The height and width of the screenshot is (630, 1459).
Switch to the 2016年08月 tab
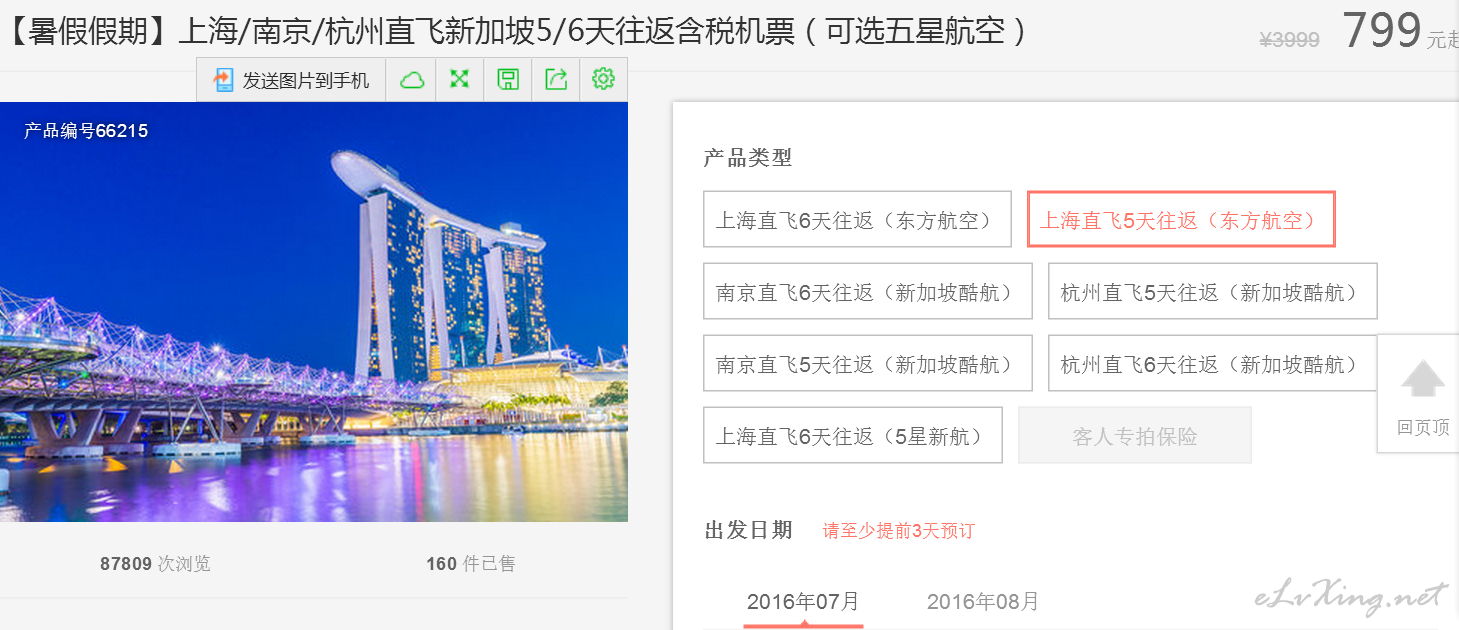[x=982, y=602]
